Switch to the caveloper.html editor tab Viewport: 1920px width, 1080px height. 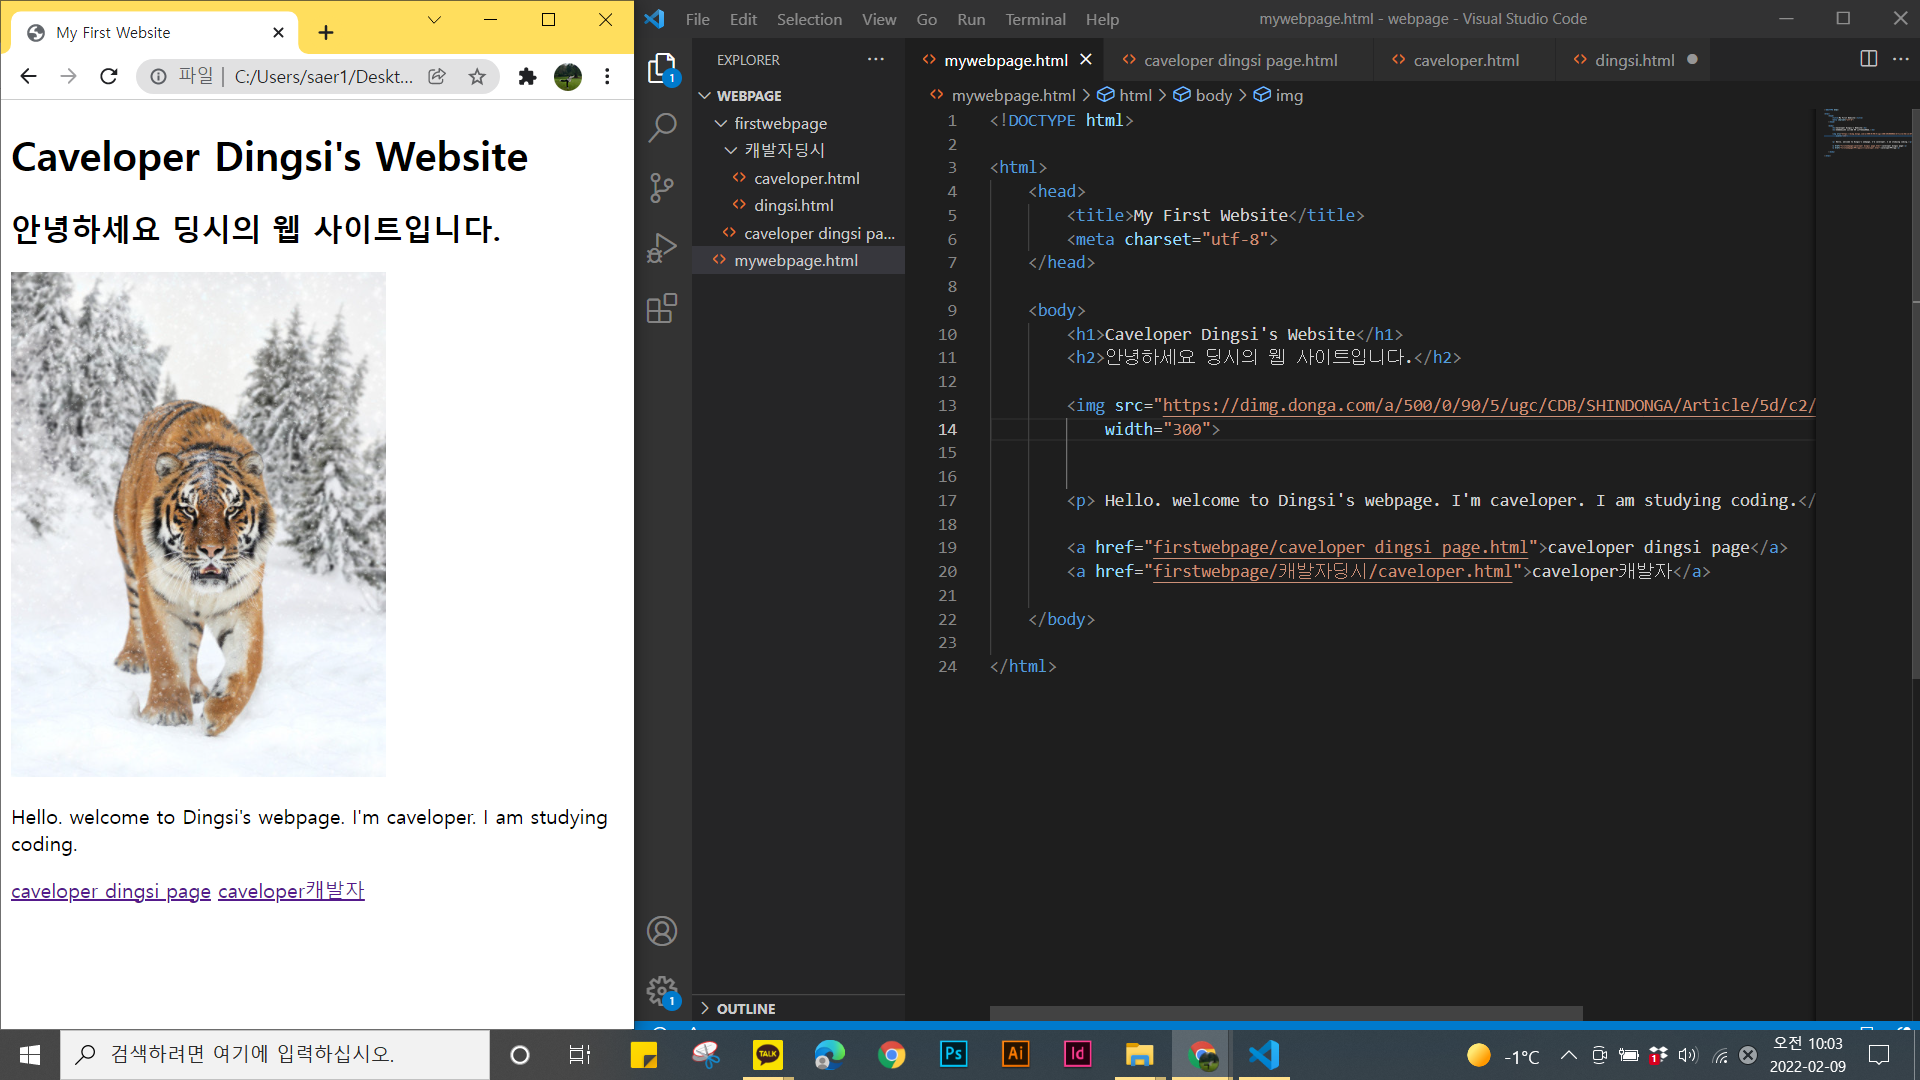click(1465, 60)
